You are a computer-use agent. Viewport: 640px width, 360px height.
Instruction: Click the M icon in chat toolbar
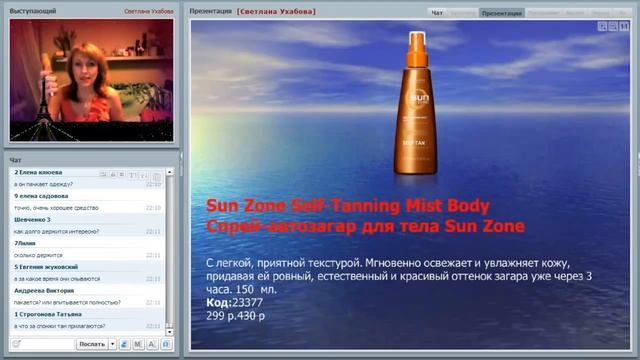tap(138, 344)
